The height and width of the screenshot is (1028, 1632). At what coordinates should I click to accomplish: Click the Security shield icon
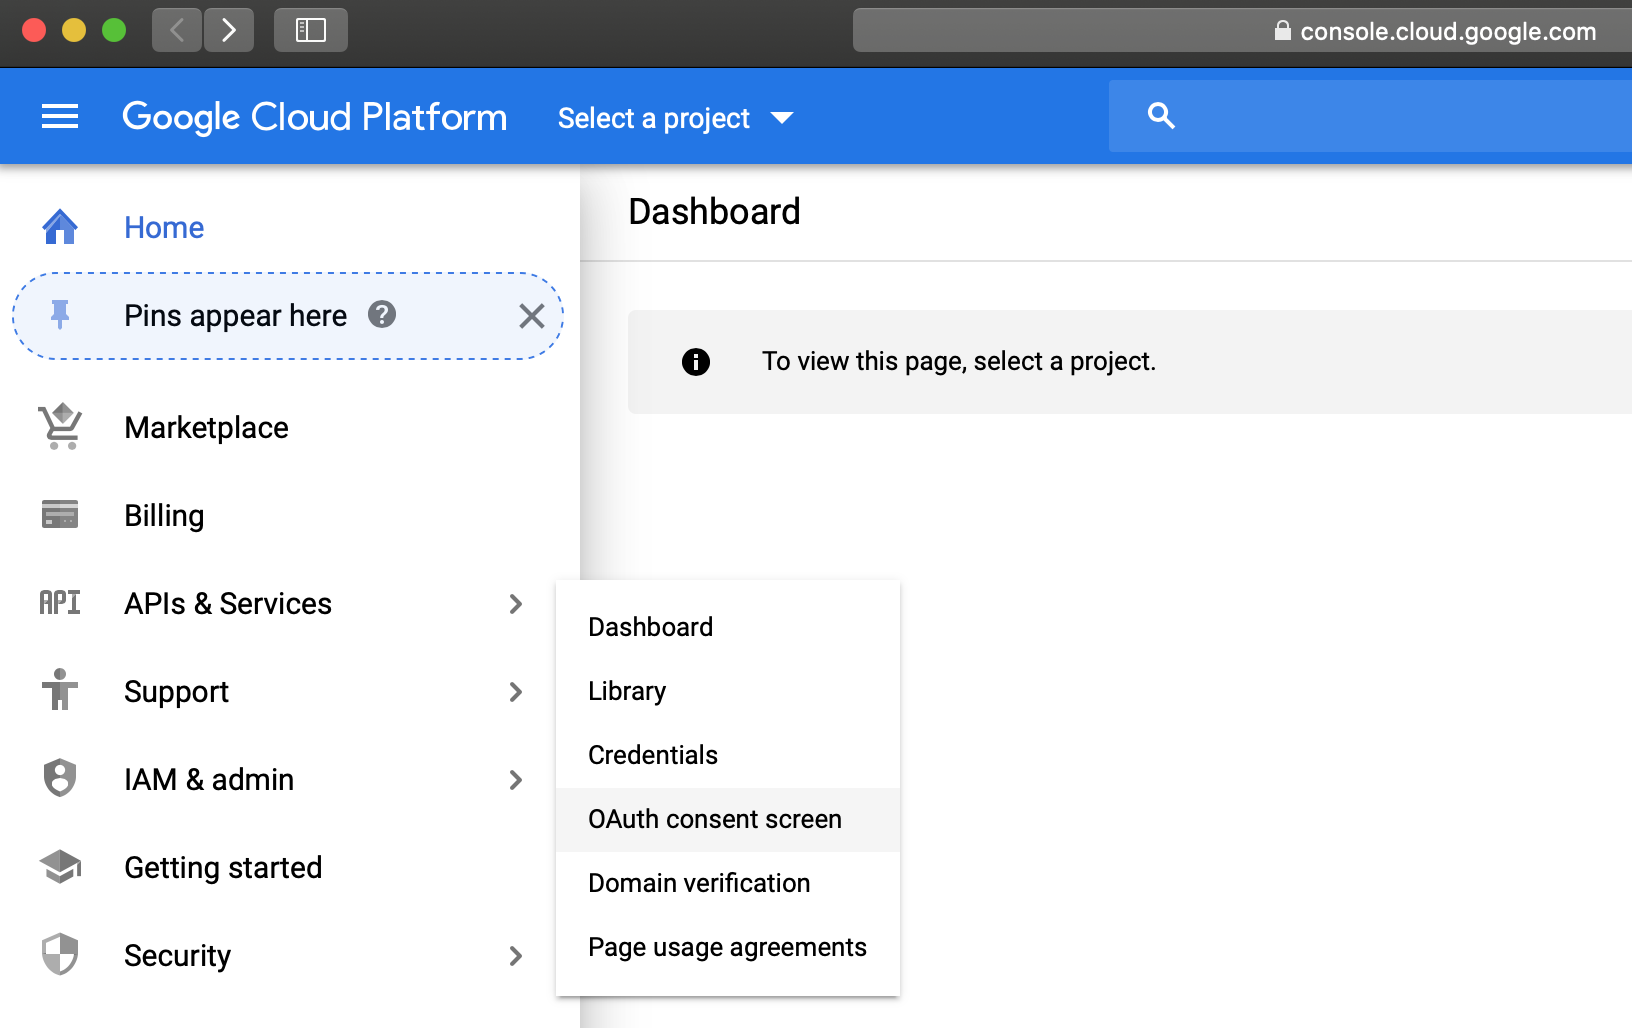point(60,955)
